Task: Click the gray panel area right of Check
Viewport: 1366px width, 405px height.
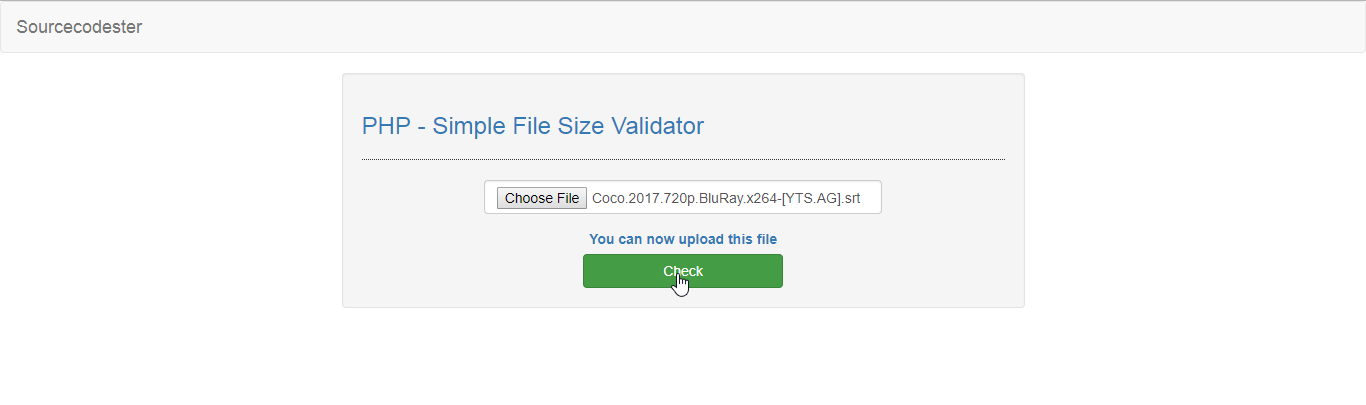Action: [900, 271]
